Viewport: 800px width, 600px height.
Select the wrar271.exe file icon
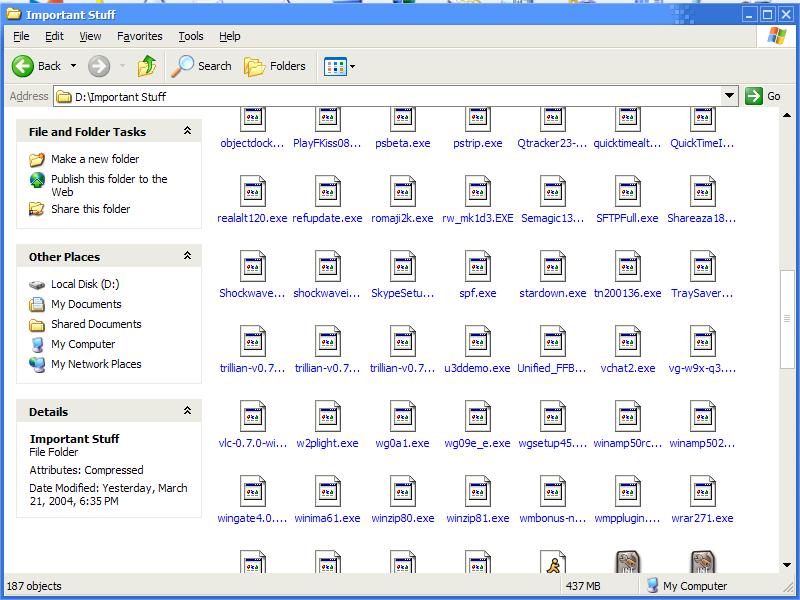tap(703, 491)
